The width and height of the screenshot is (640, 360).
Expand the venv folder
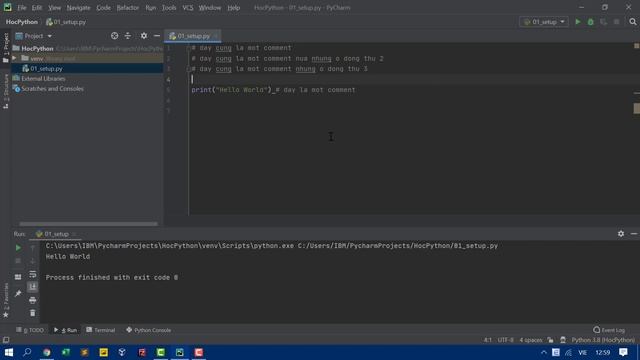(15, 58)
